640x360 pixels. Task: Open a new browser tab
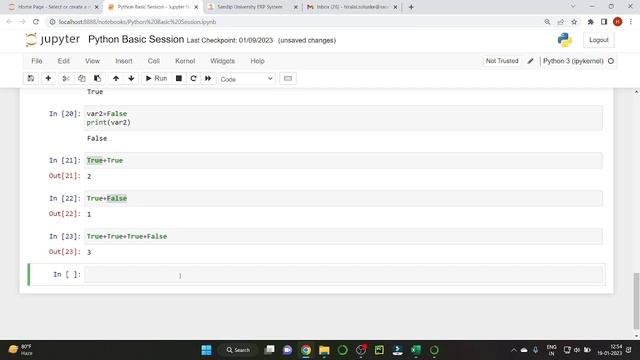click(411, 7)
